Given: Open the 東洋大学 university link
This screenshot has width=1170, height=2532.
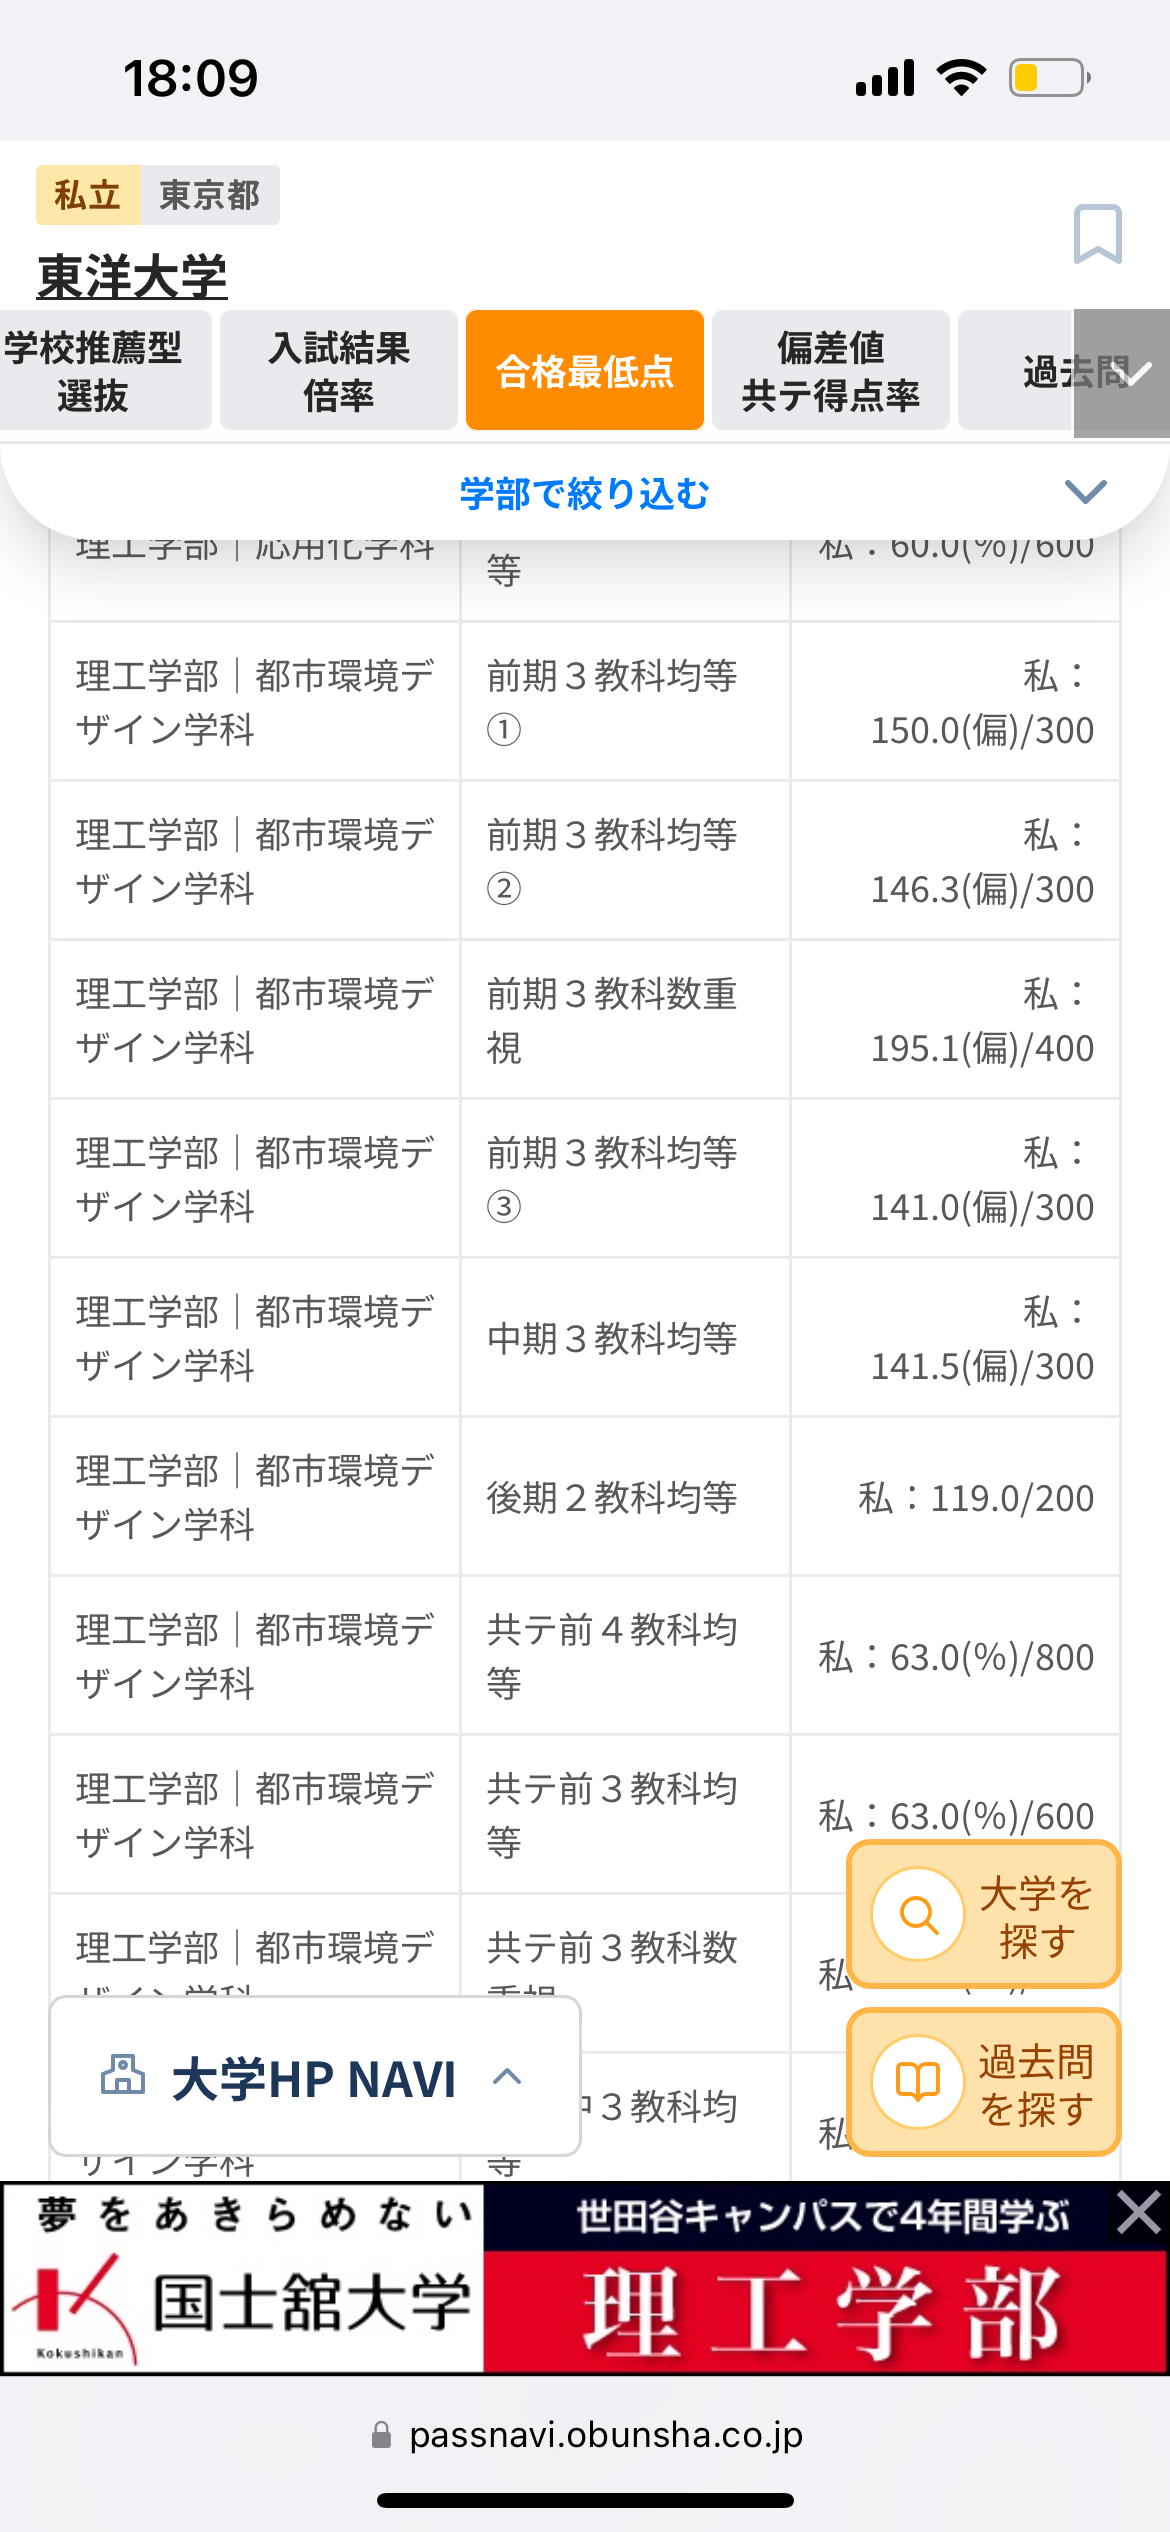Looking at the screenshot, I should [132, 276].
